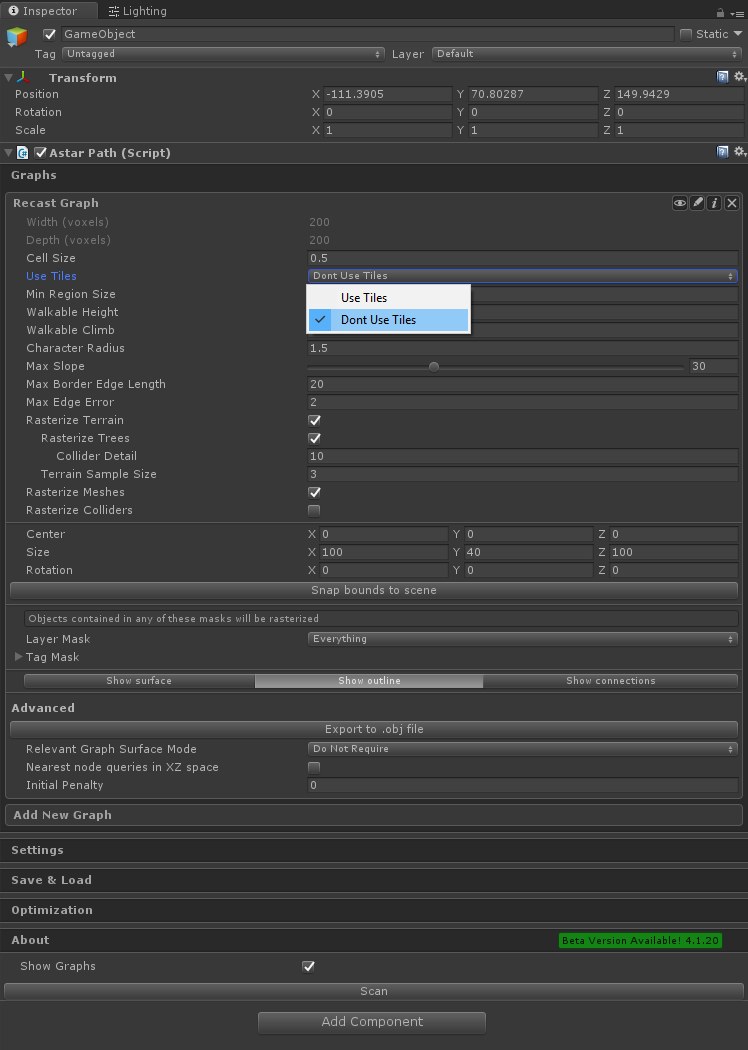Open the Transform component gear menu
748x1050 pixels.
point(739,77)
